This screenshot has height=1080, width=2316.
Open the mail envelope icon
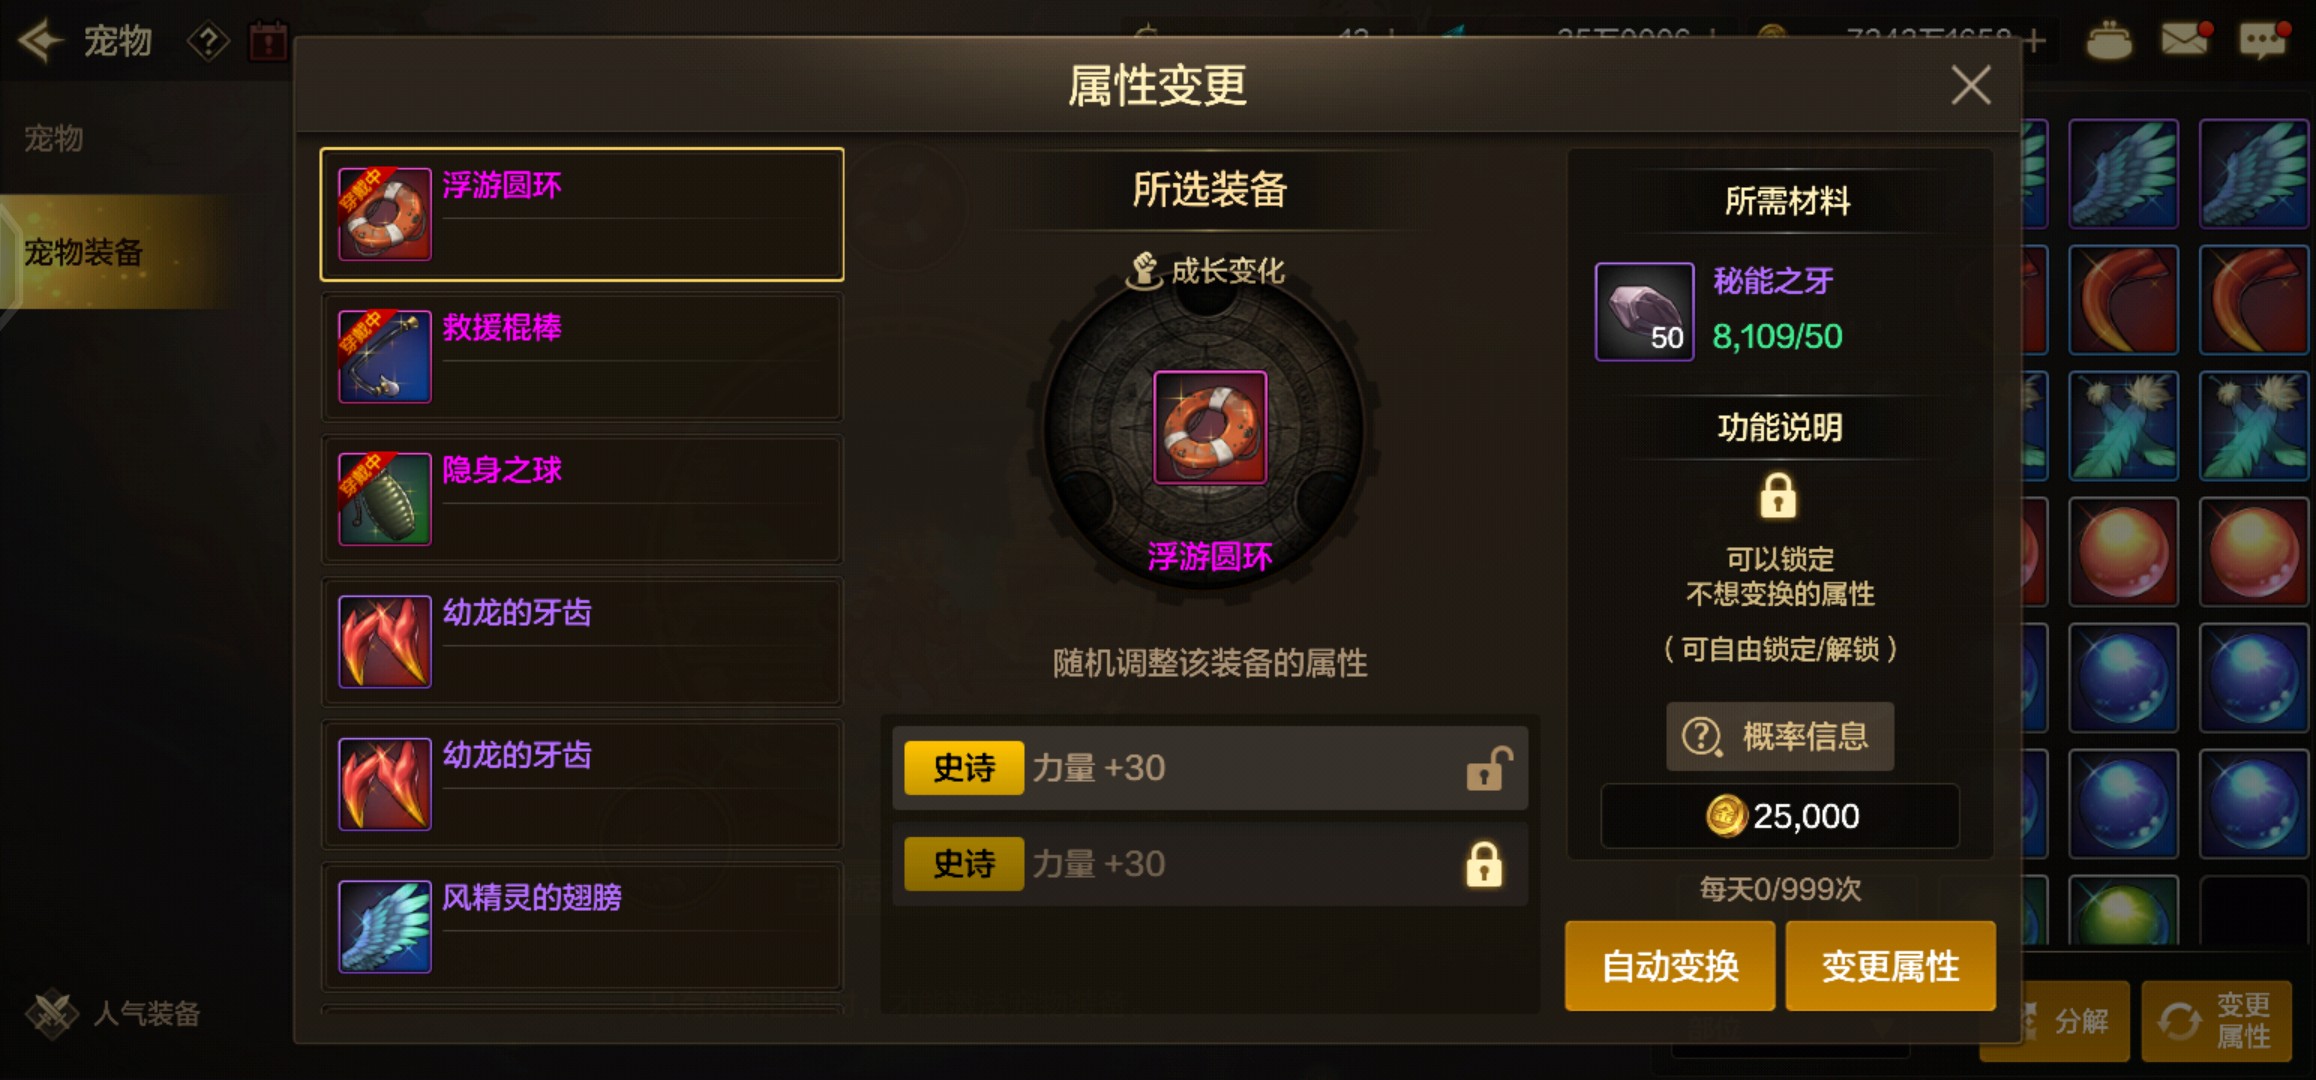2186,40
